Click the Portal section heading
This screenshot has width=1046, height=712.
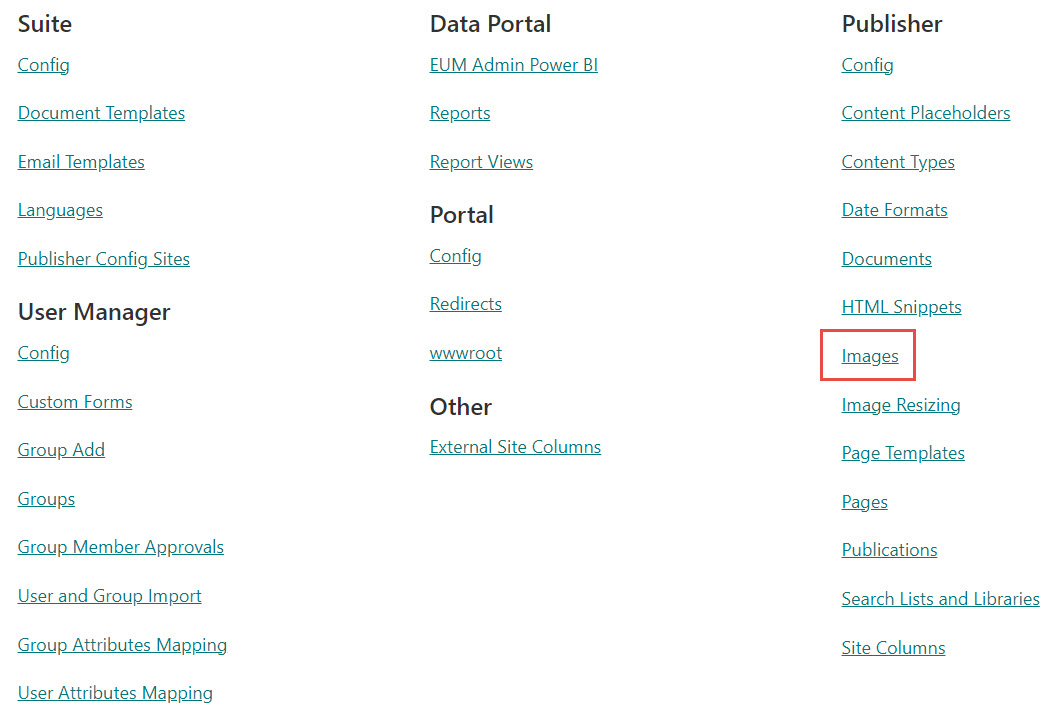(x=462, y=215)
